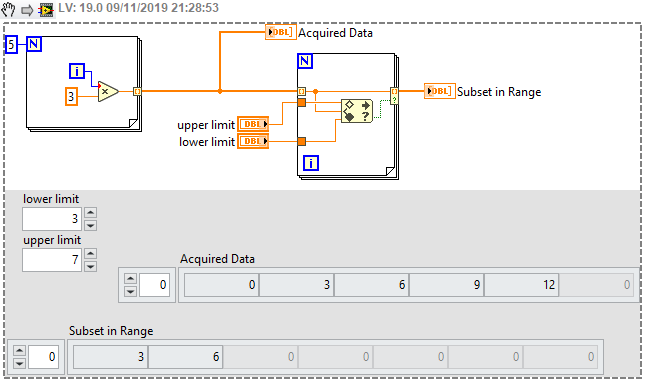Click the Subset in Range index field
This screenshot has height=382, width=645.
(x=43, y=357)
